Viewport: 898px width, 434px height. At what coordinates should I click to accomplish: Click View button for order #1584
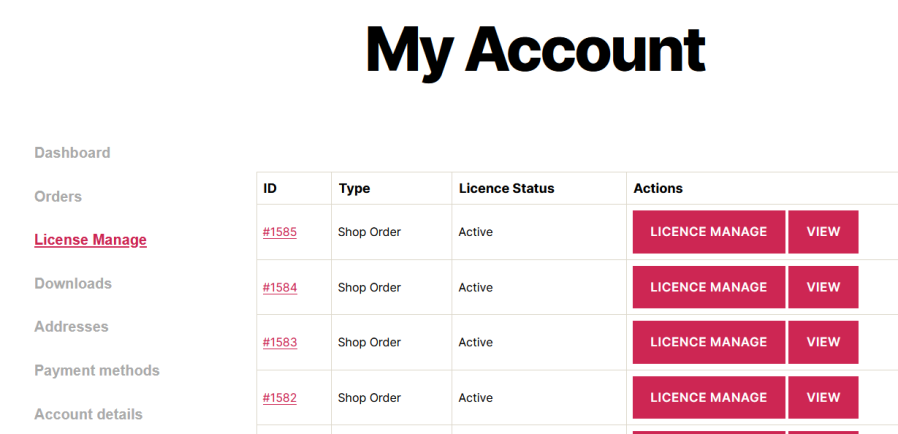coord(823,287)
